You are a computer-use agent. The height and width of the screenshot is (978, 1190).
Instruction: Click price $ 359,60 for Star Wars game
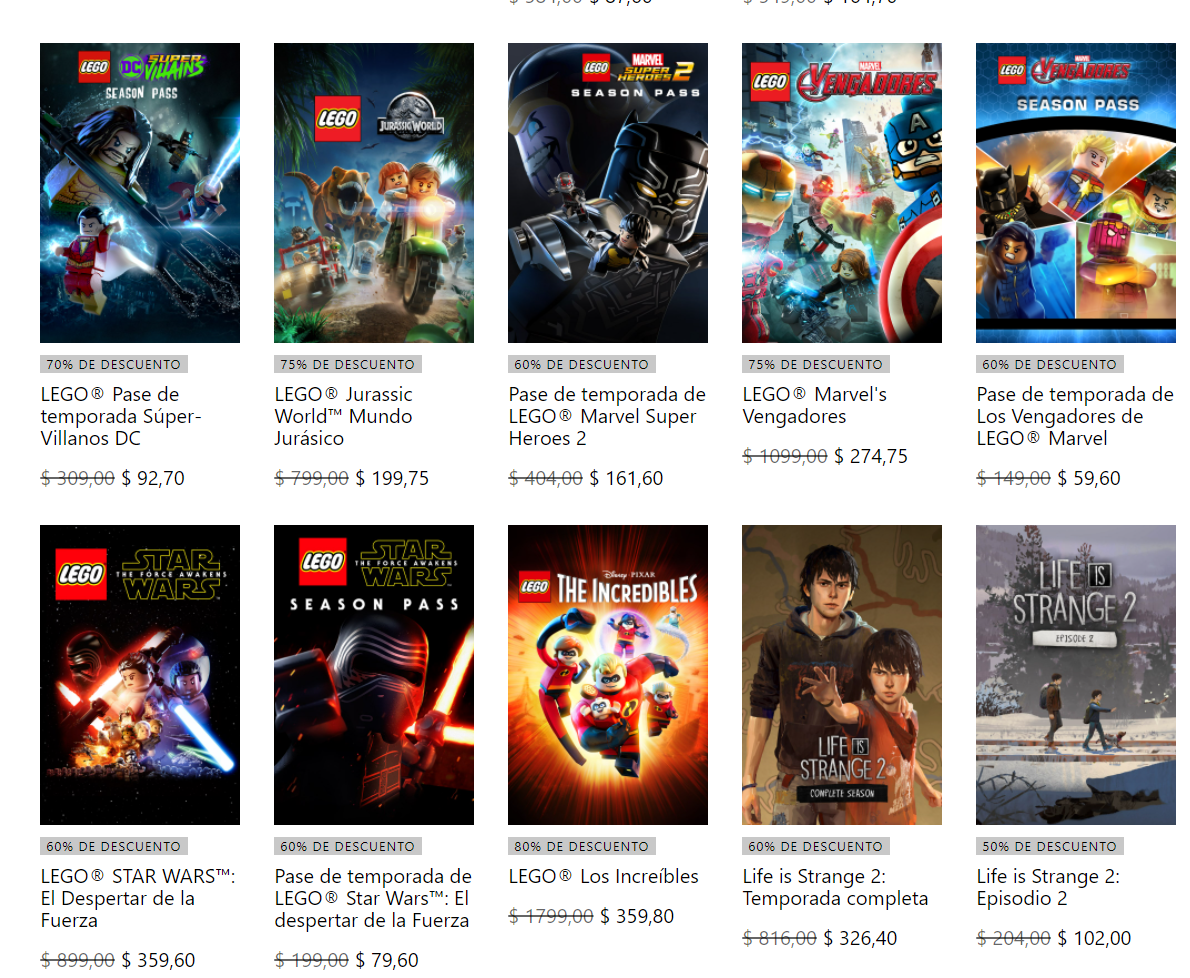tap(159, 960)
